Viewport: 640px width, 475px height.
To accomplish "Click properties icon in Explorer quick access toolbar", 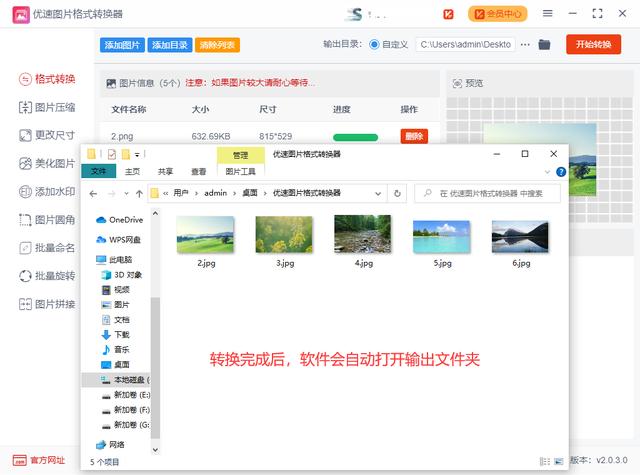I will (112, 154).
